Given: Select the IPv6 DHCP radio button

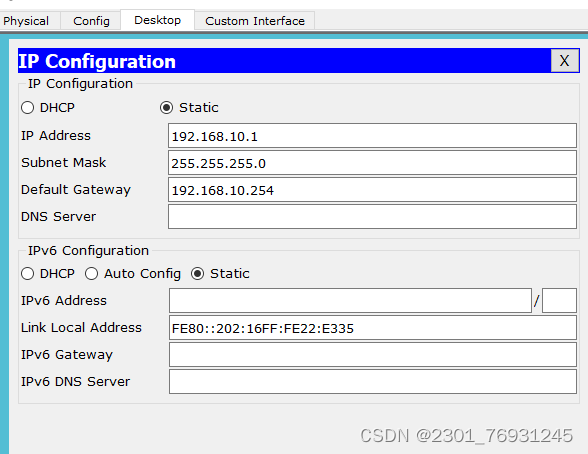Looking at the screenshot, I should point(27,274).
